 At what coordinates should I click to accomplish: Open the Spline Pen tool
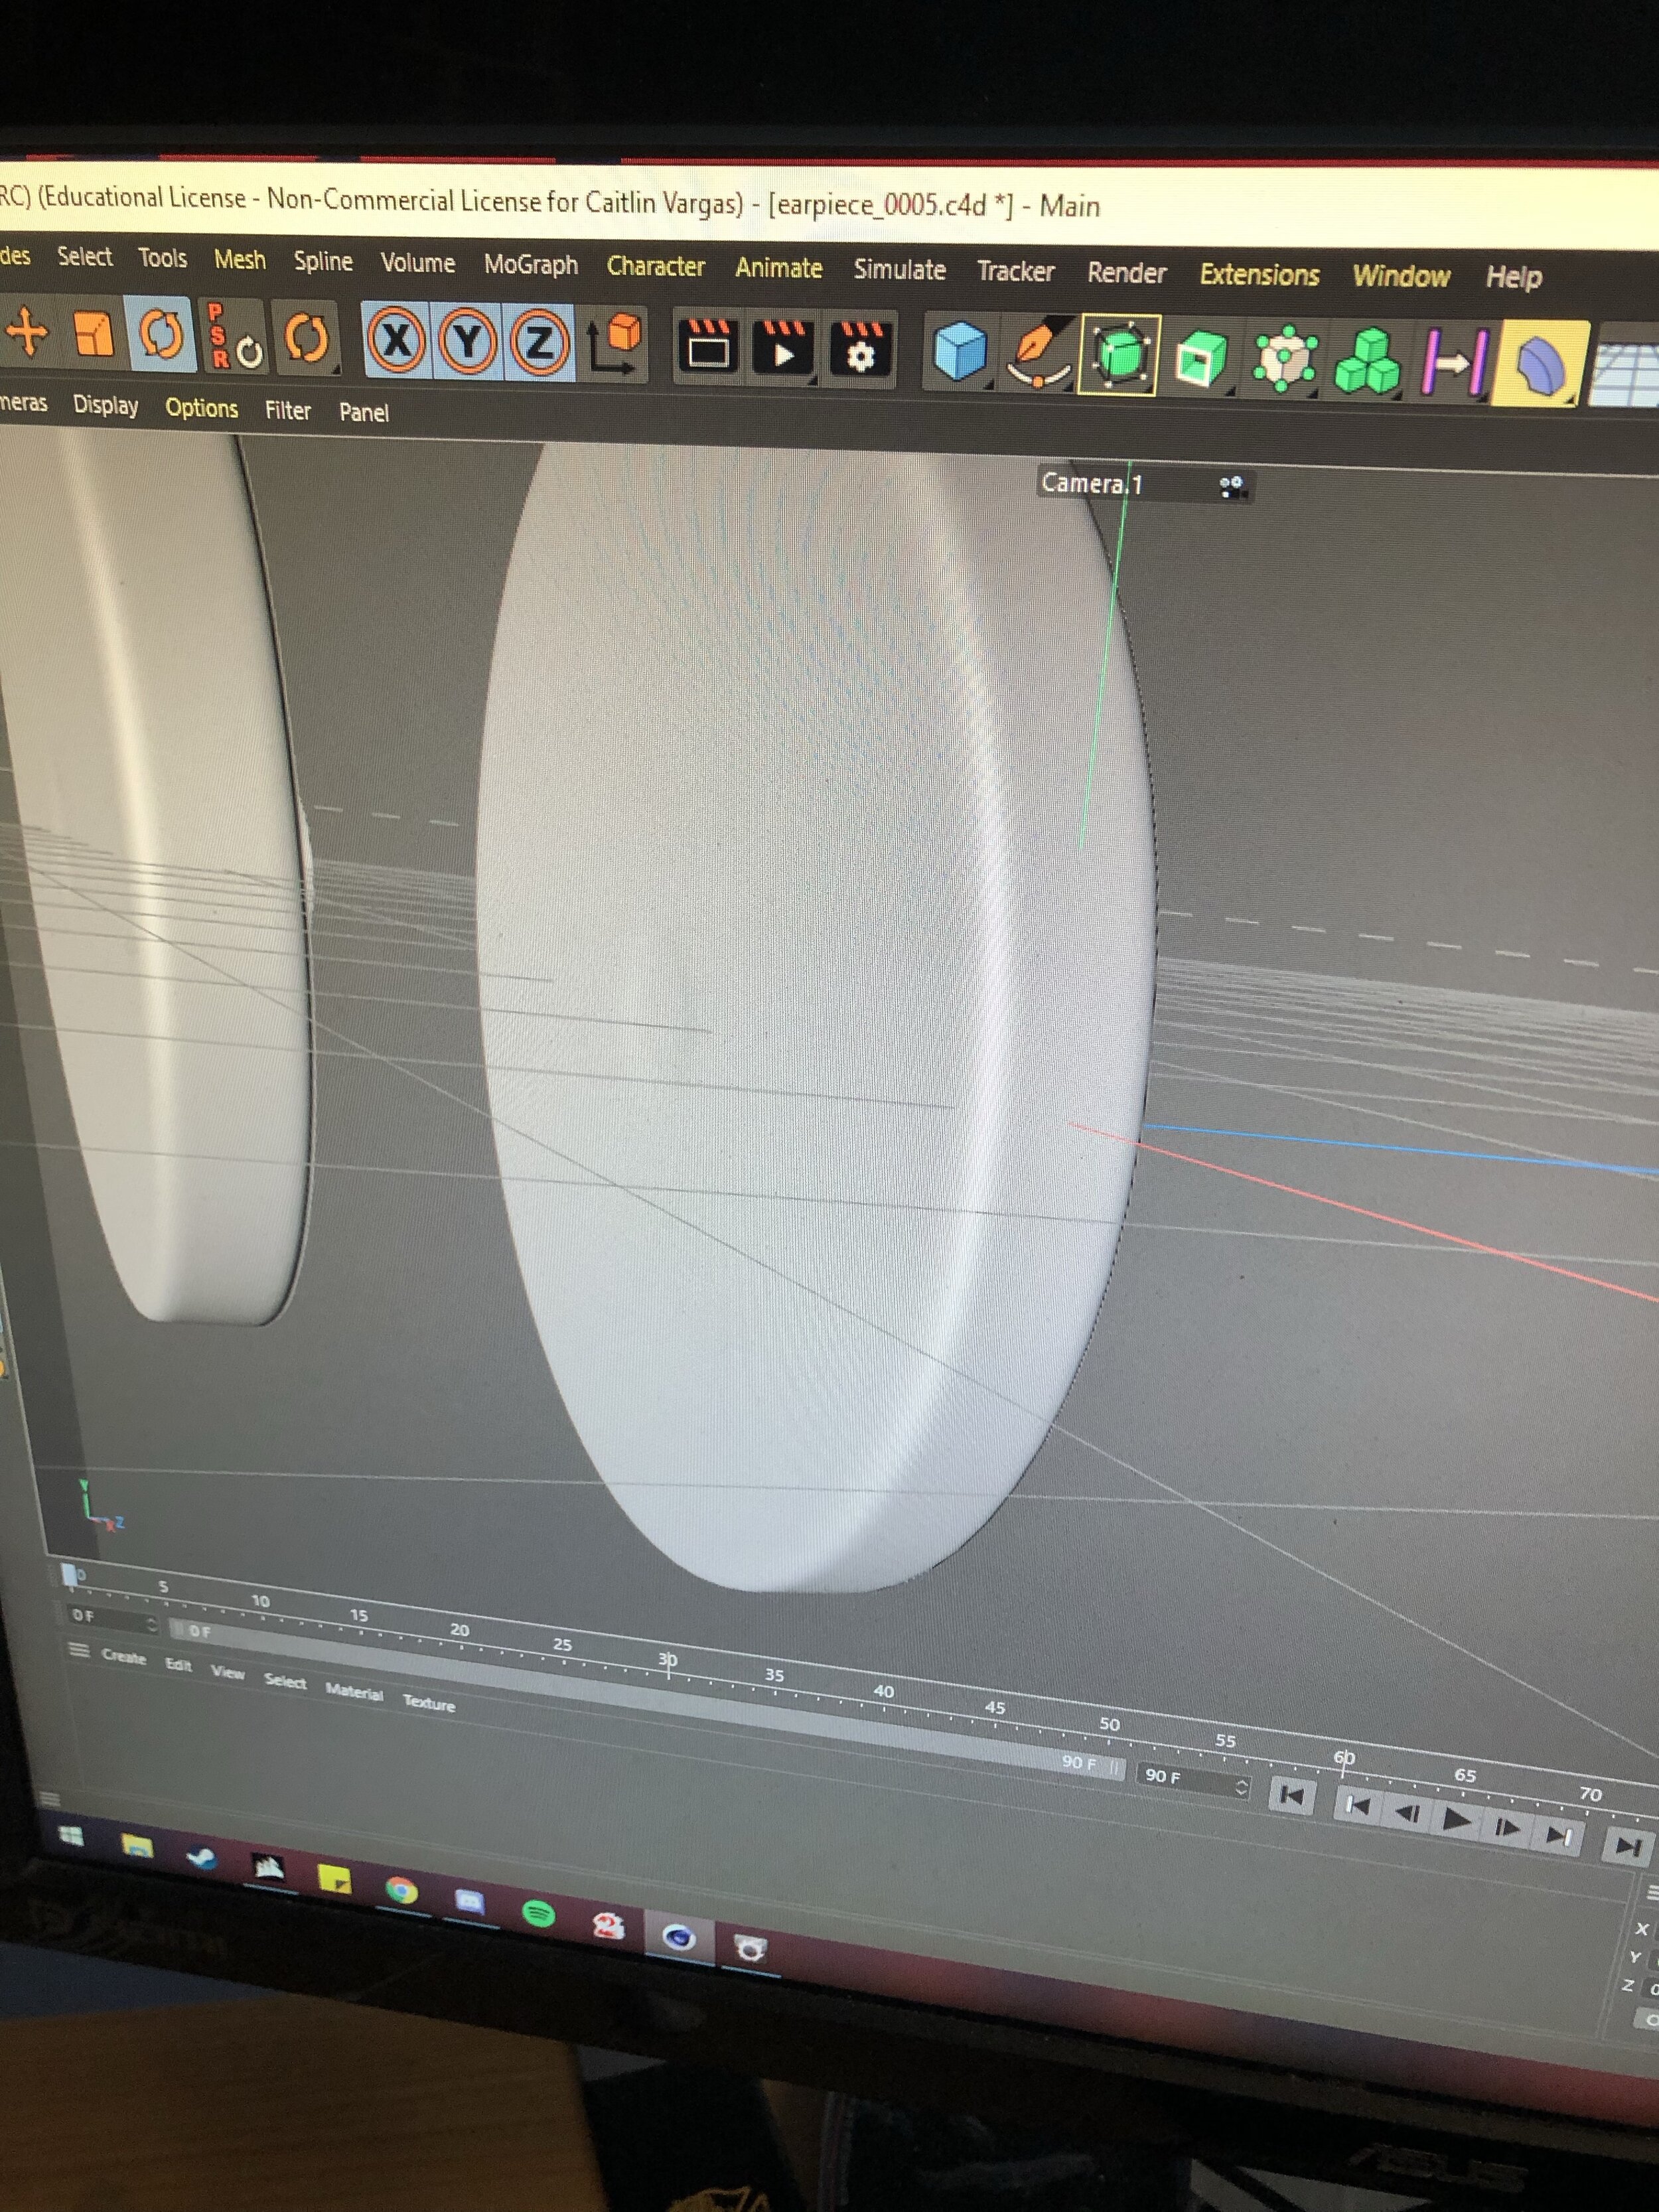pyautogui.click(x=1037, y=353)
